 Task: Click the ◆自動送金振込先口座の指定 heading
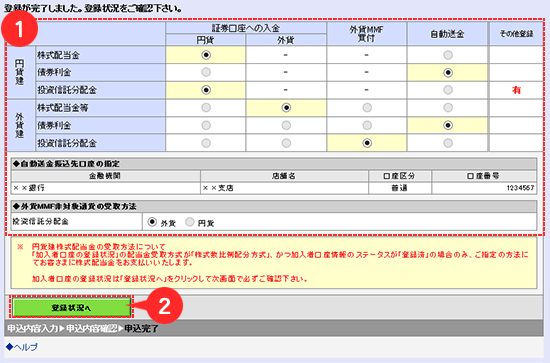click(66, 164)
